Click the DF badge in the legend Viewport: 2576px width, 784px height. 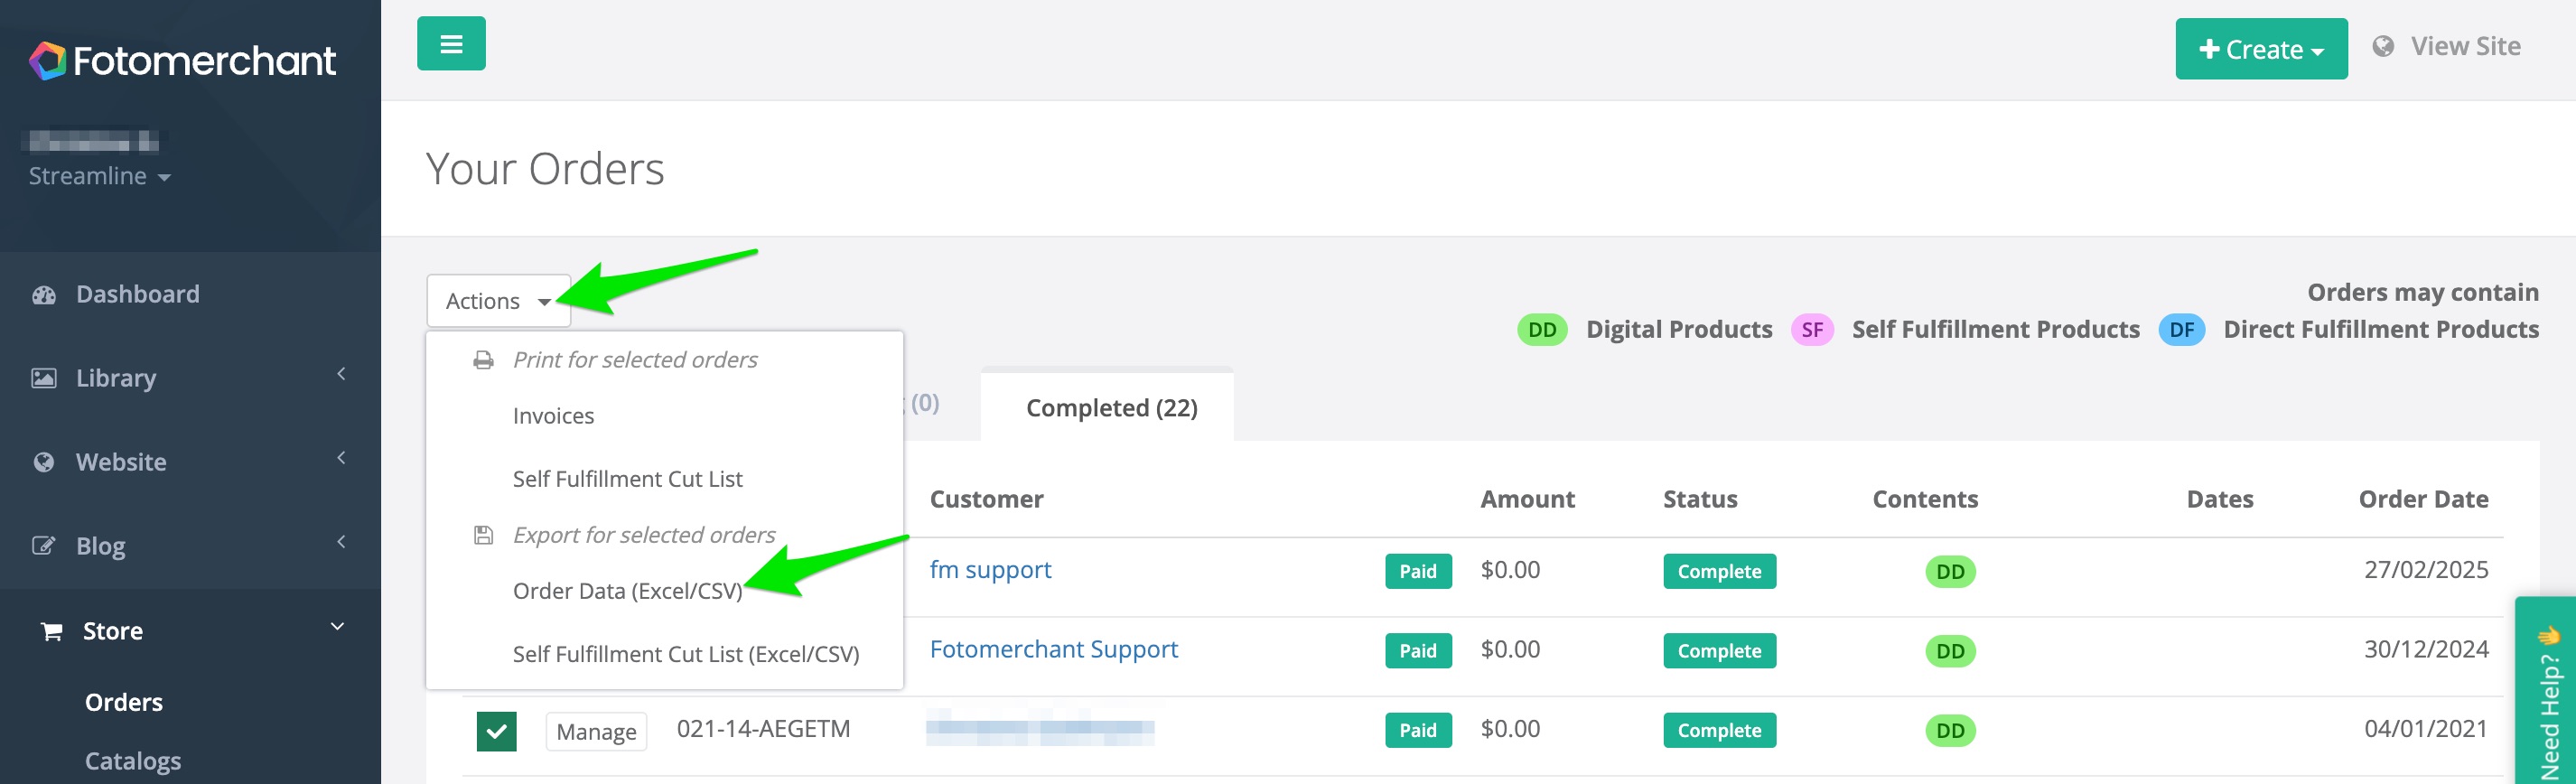[x=2182, y=330]
